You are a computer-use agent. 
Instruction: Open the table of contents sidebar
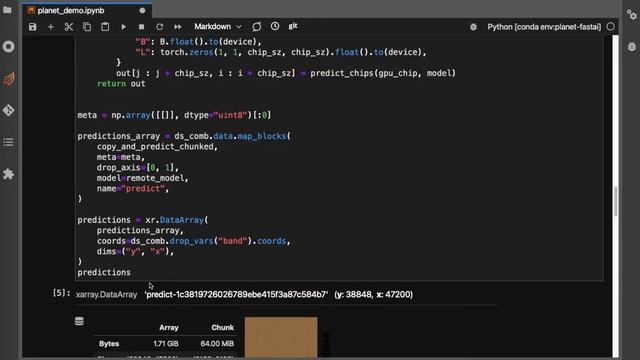[8, 142]
